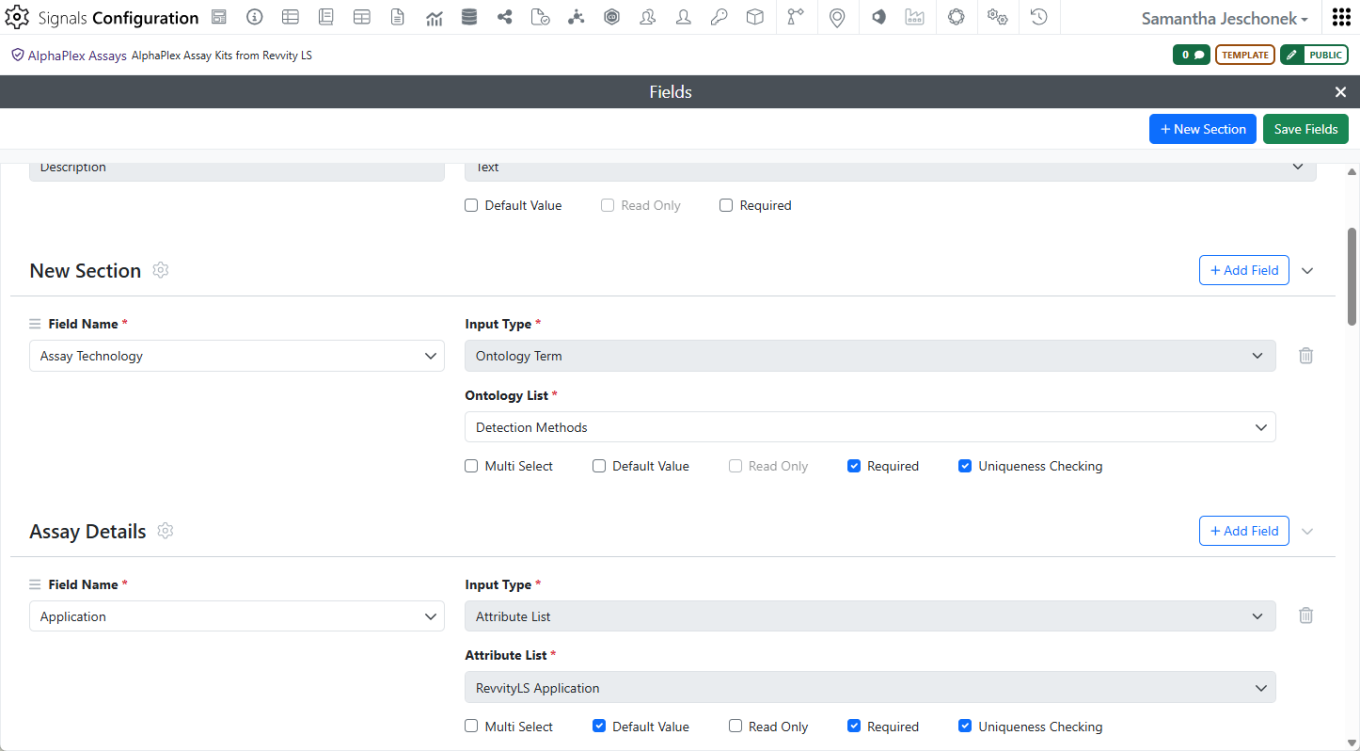Uncheck Uniqueness Checking for Application field
1360x751 pixels.
tap(965, 727)
